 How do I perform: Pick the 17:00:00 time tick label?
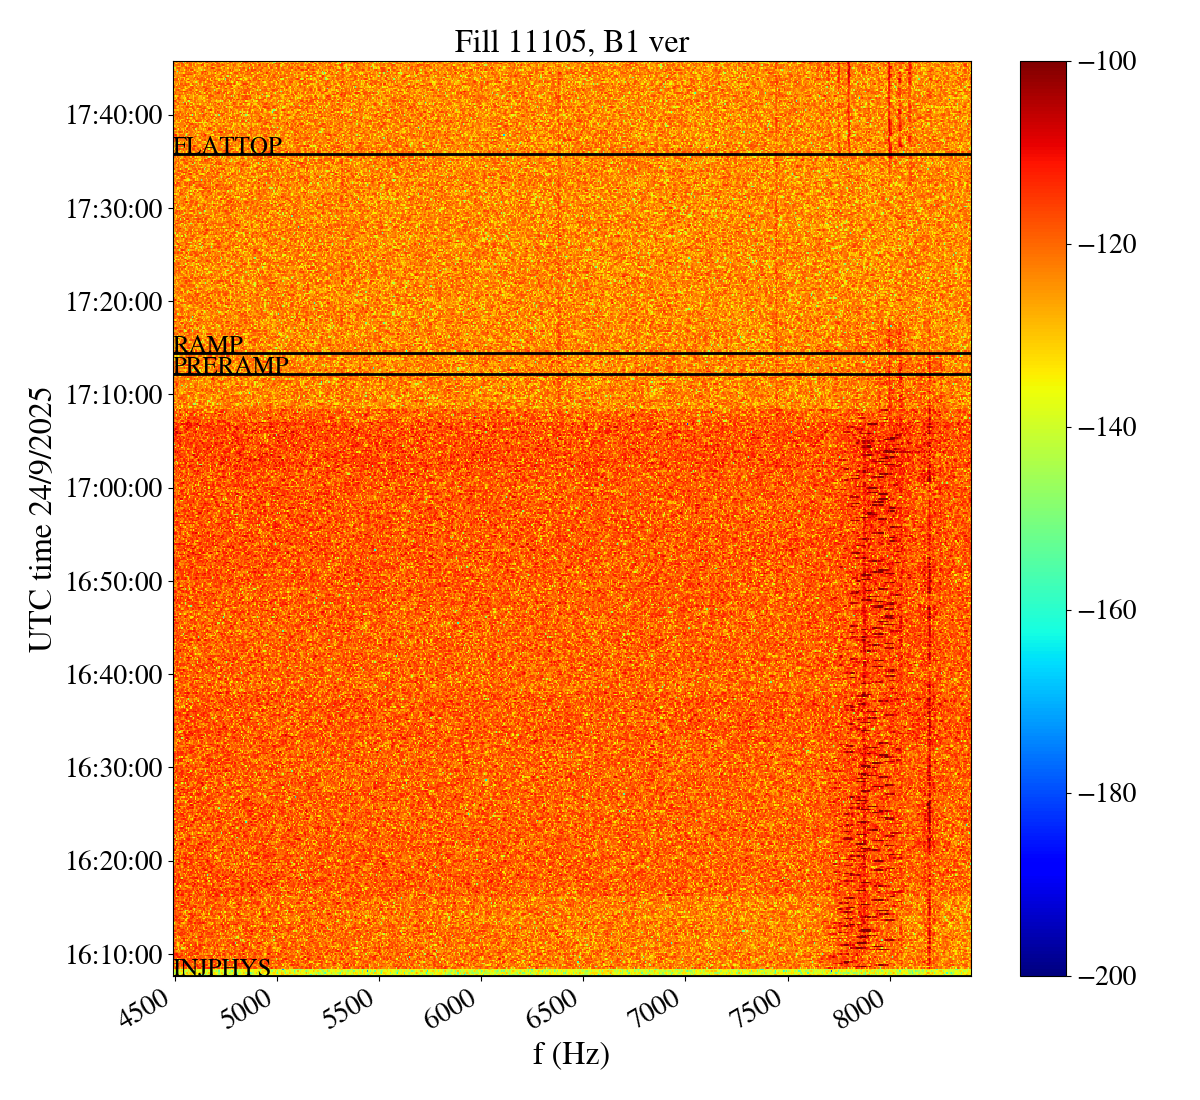113,488
